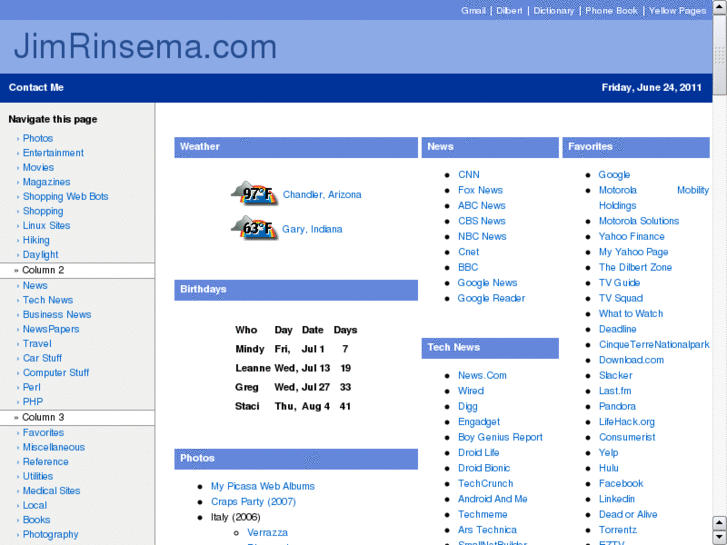Viewport: 727px width, 545px height.
Task: Open Craps Party (2007) photos link
Action: (x=253, y=501)
